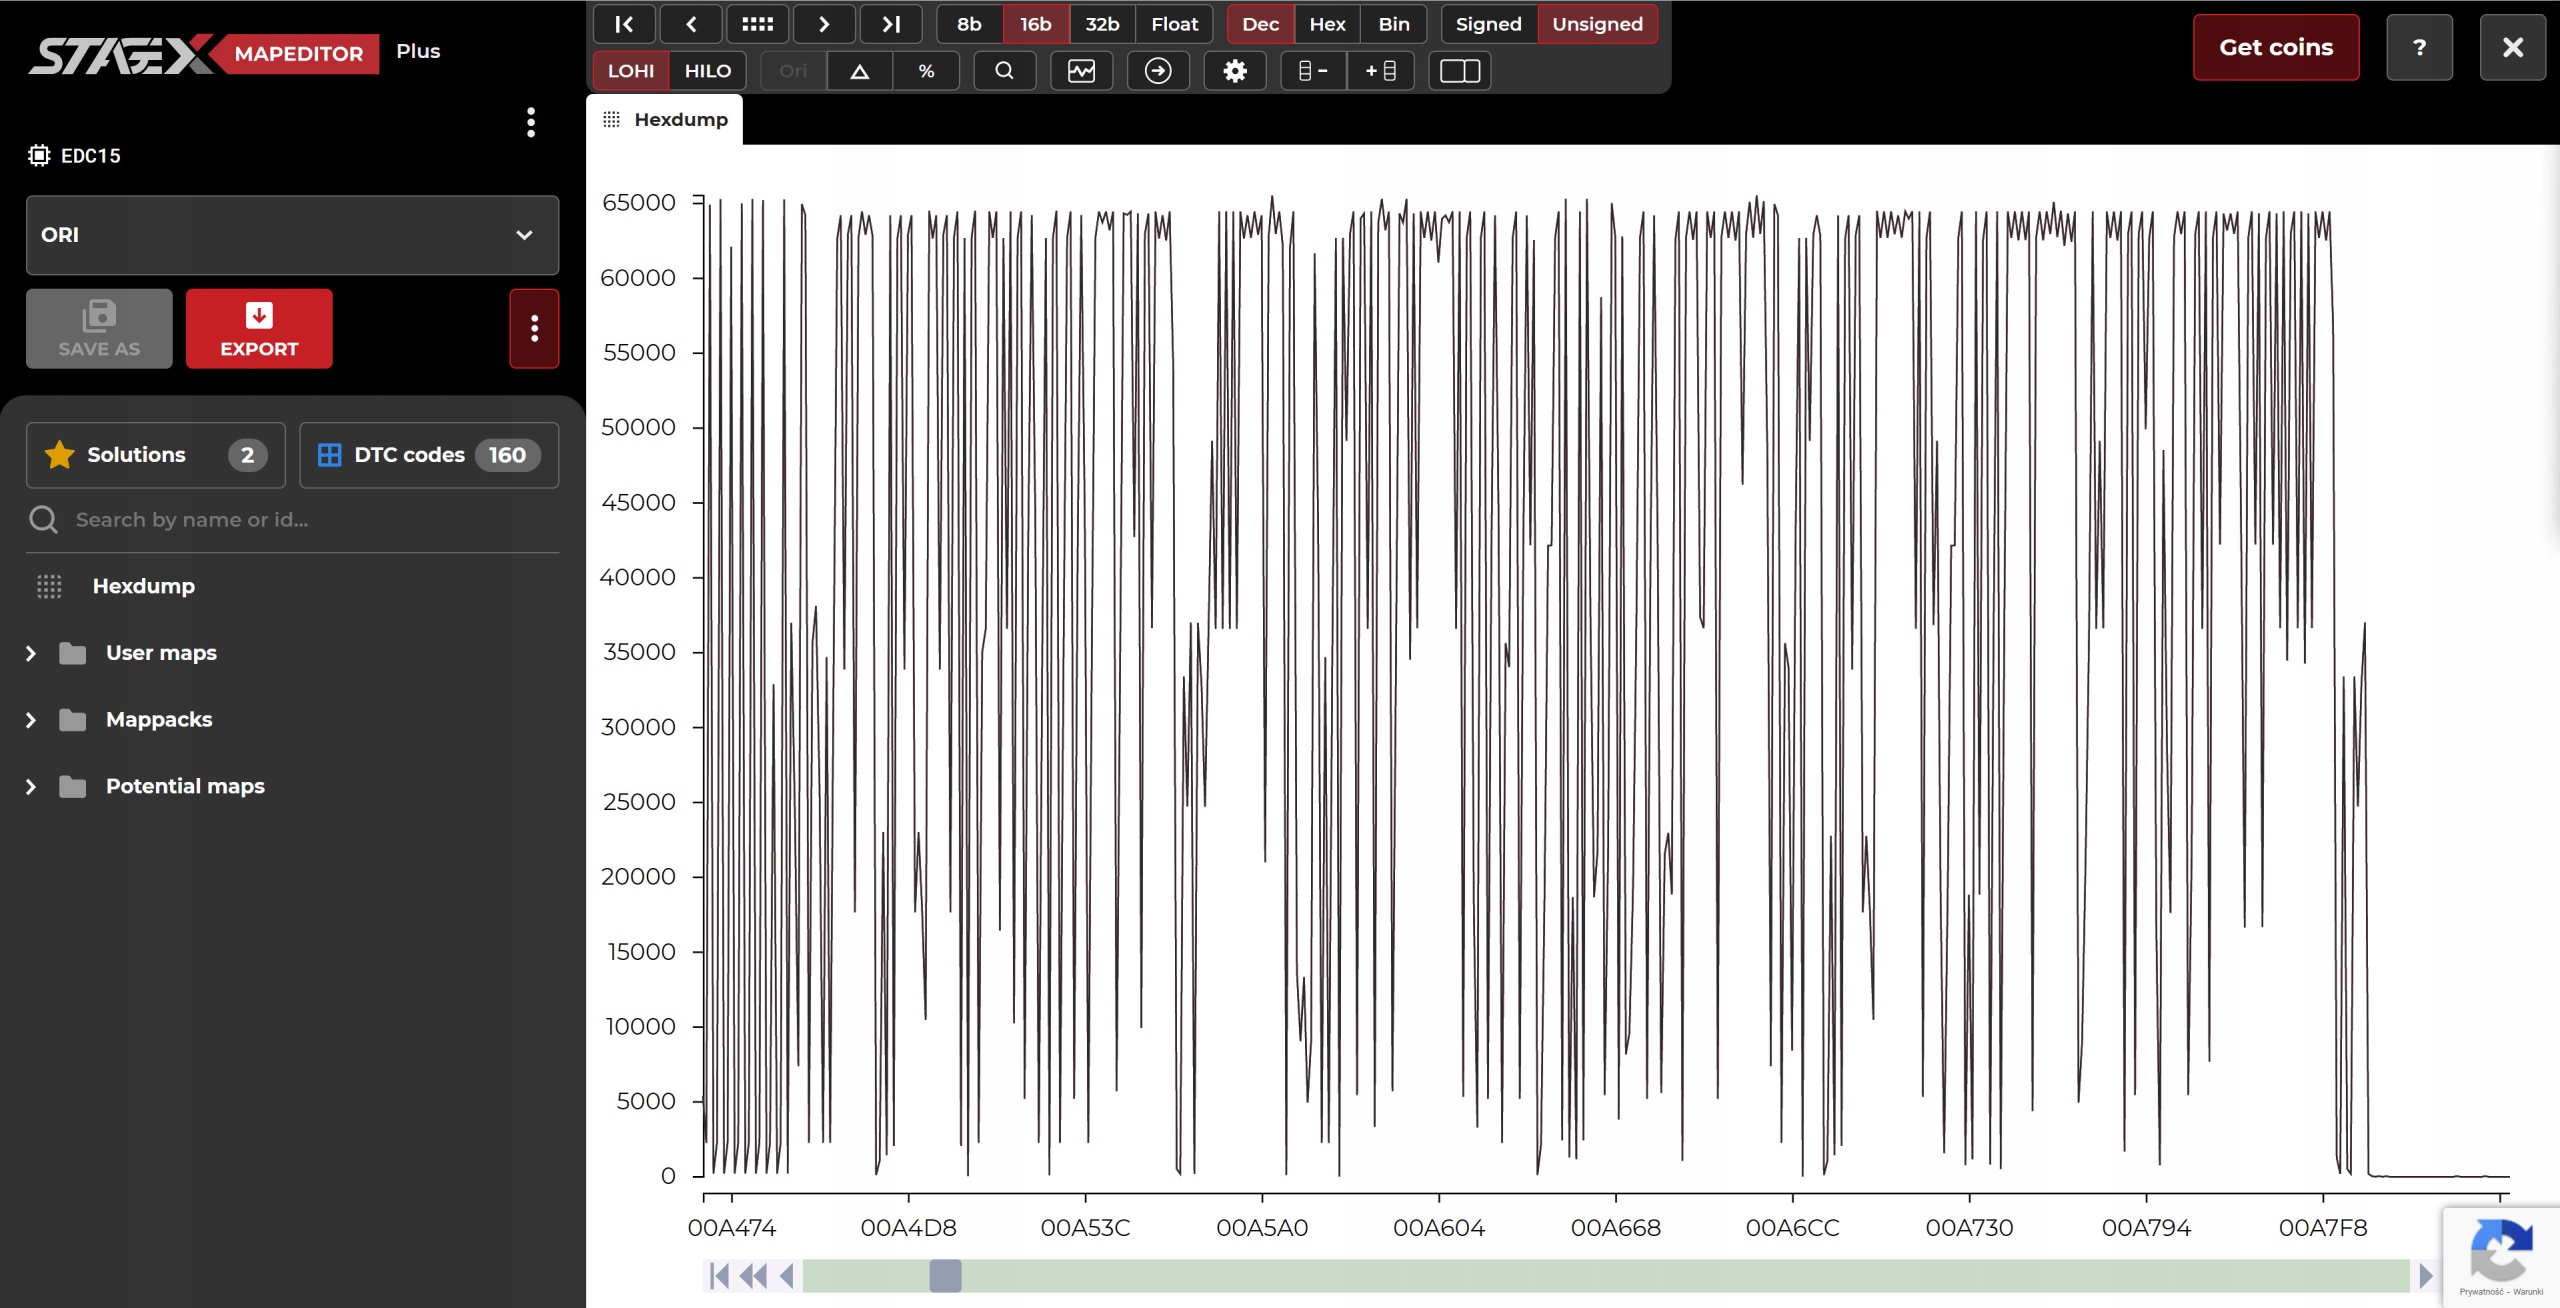Toggle the graph view icon
Screen dimensions: 2560x1308
(x=1081, y=71)
